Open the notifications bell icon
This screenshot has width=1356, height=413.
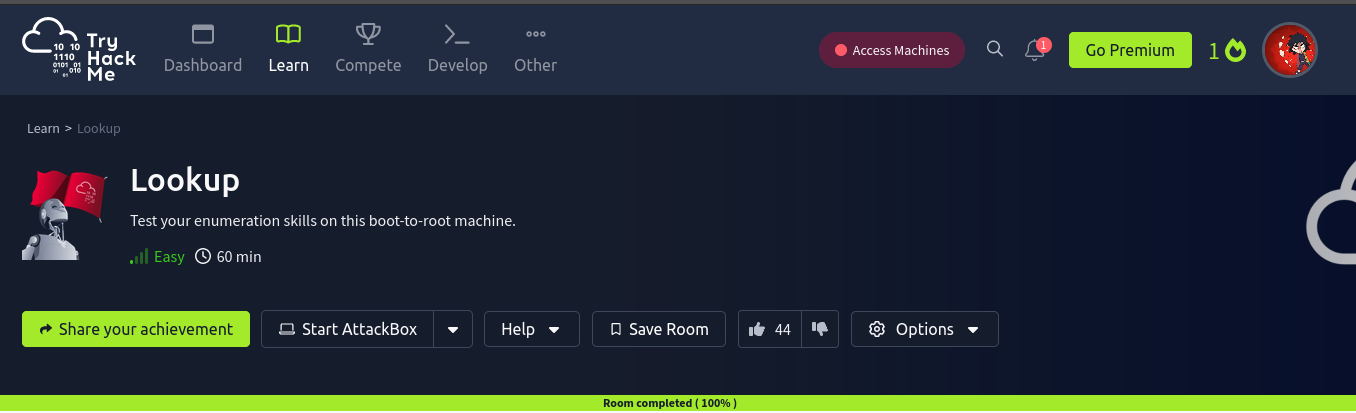(1035, 50)
